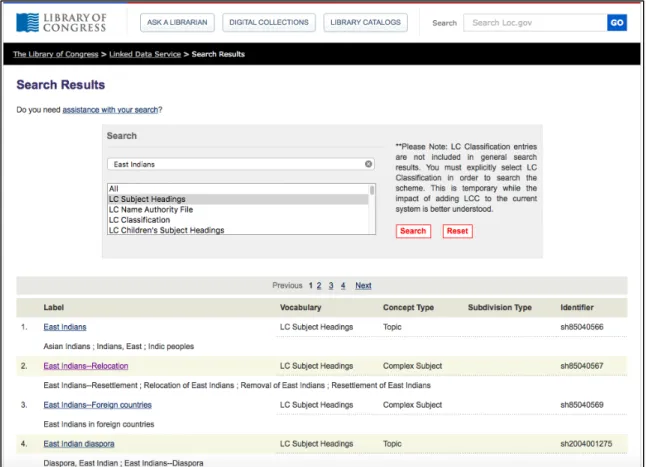Click the East Indians query text field
The image size is (646, 467).
pos(241,164)
